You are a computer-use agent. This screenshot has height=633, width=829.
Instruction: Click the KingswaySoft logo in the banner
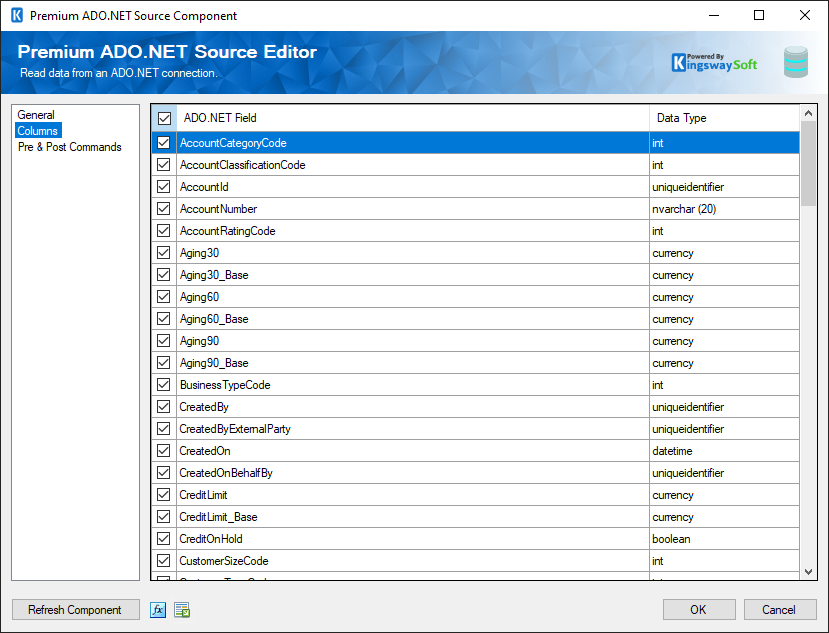tap(714, 63)
